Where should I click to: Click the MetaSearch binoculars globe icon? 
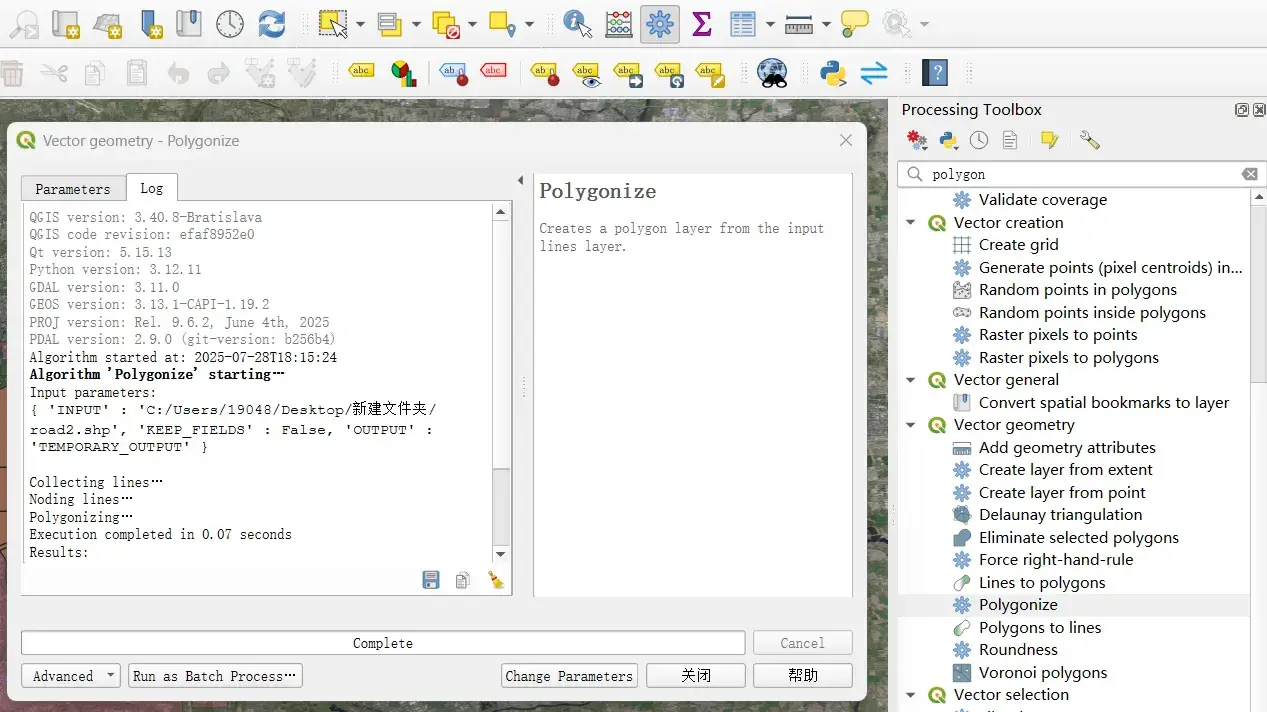coord(772,72)
